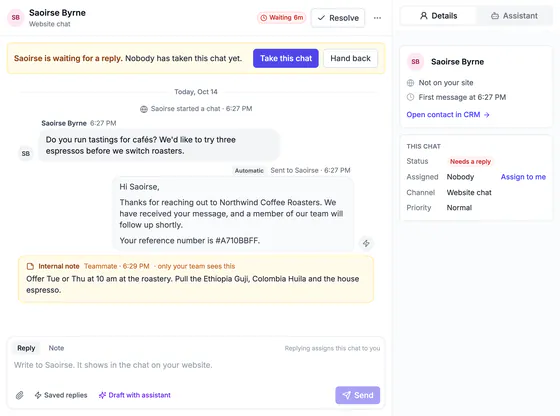Open contact in CRM link
560x416 pixels.
coord(448,115)
